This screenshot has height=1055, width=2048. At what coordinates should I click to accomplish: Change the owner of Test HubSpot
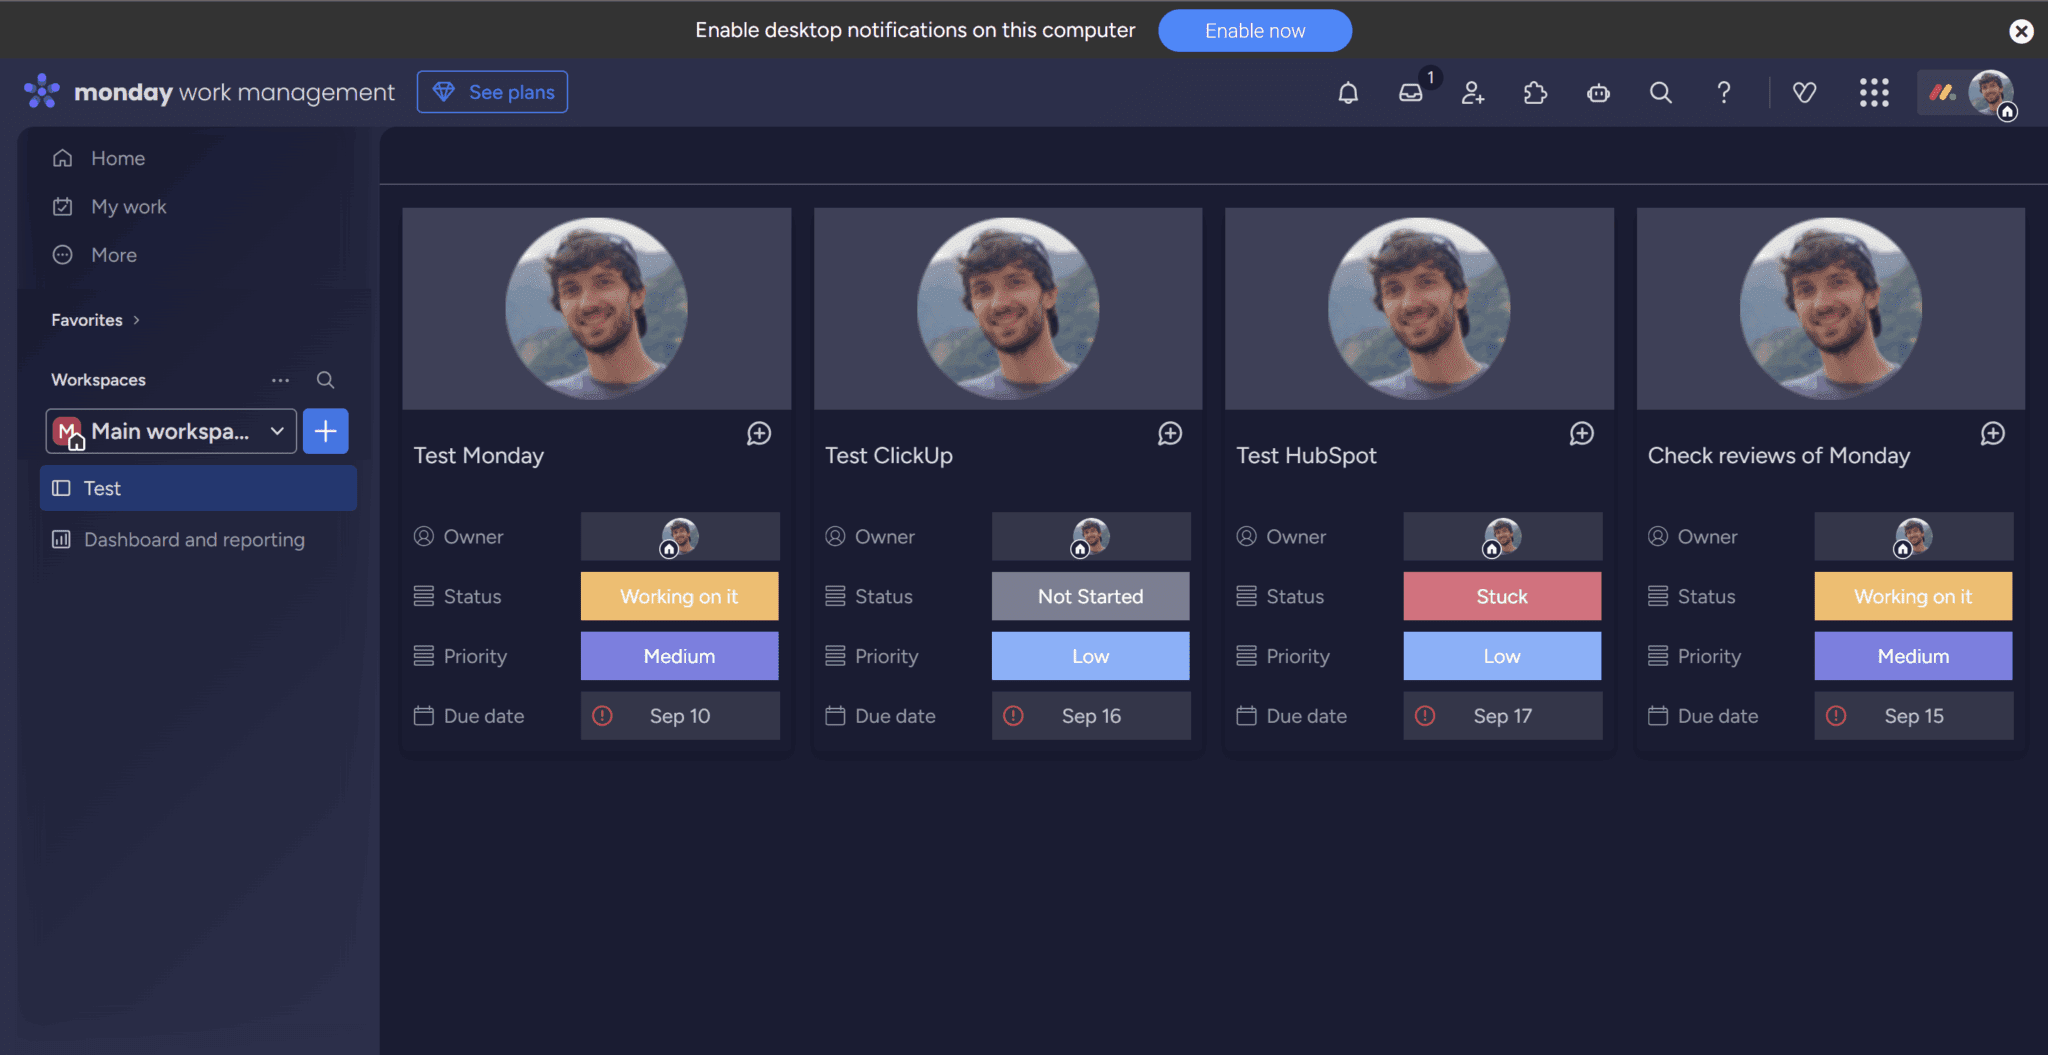pyautogui.click(x=1502, y=537)
